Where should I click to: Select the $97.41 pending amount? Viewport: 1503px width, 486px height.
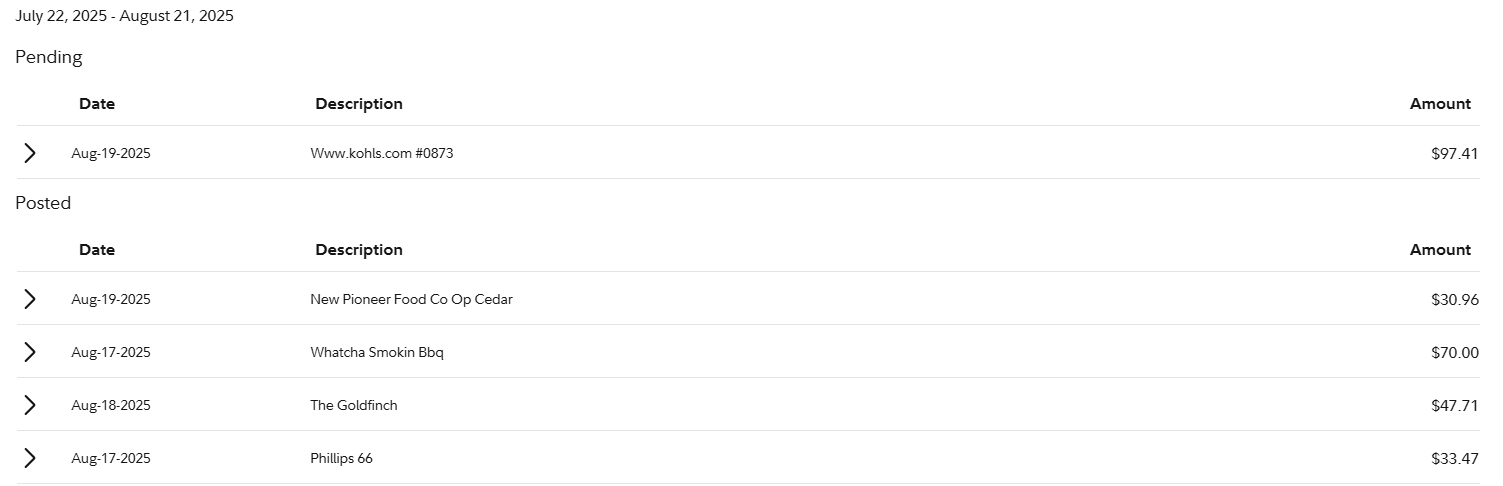(1454, 153)
